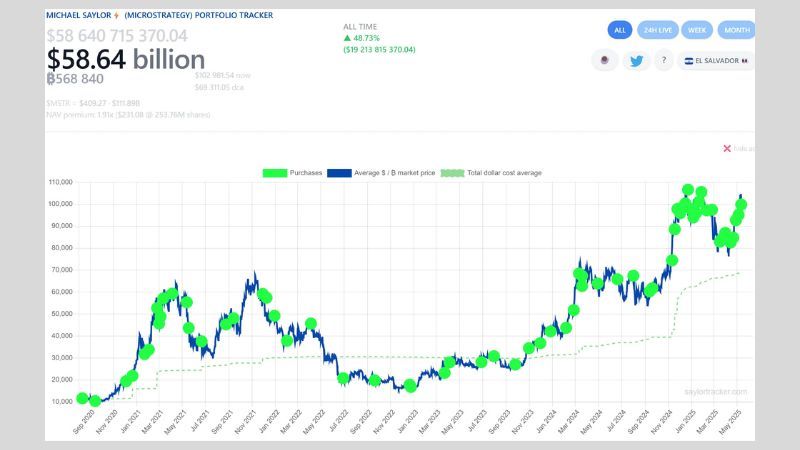Open the EL SALVADOR tracker button
Viewport: 800px width, 450px height.
[716, 61]
